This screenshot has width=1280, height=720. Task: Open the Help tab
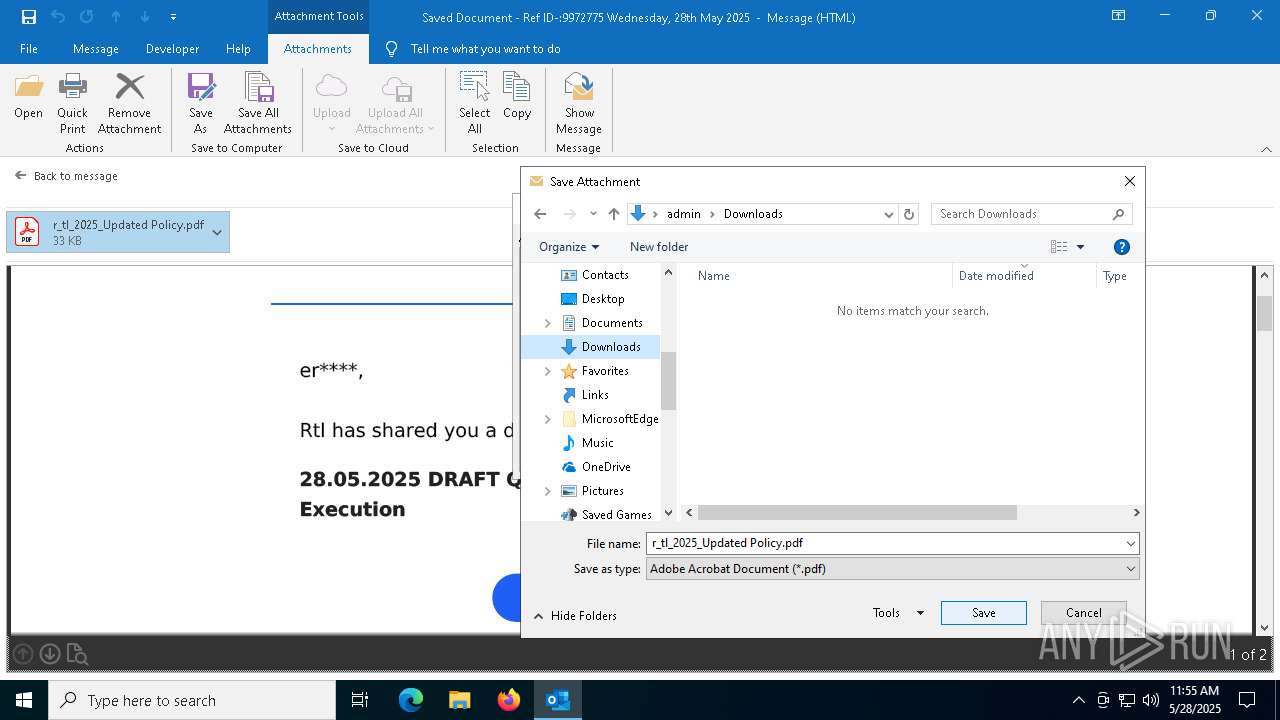pos(238,49)
